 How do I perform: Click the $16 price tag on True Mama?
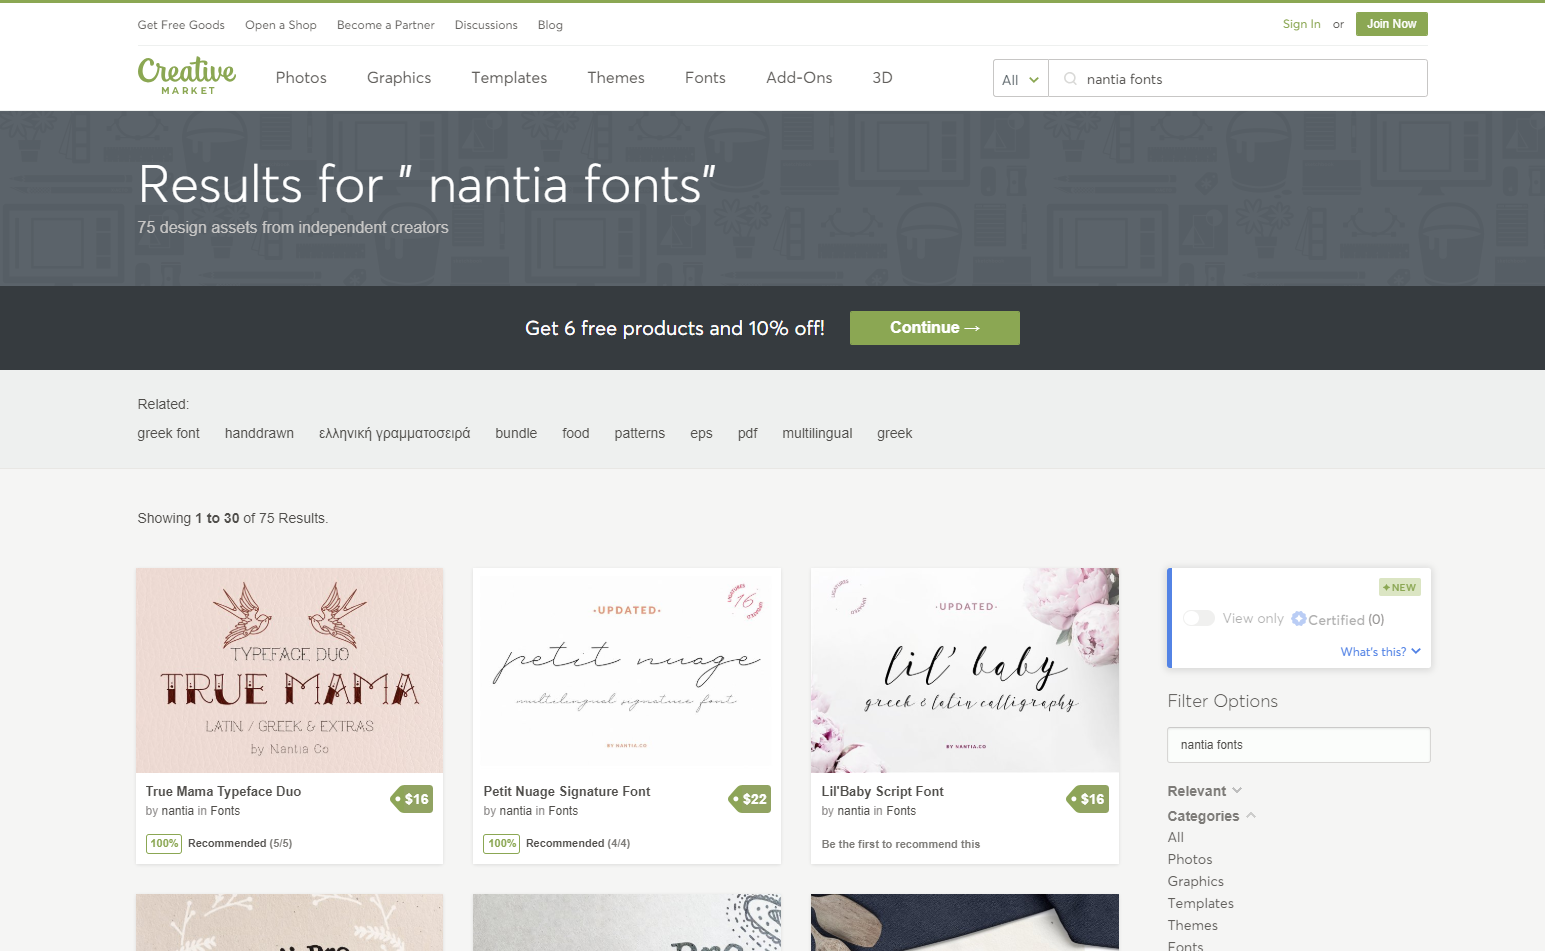click(412, 799)
